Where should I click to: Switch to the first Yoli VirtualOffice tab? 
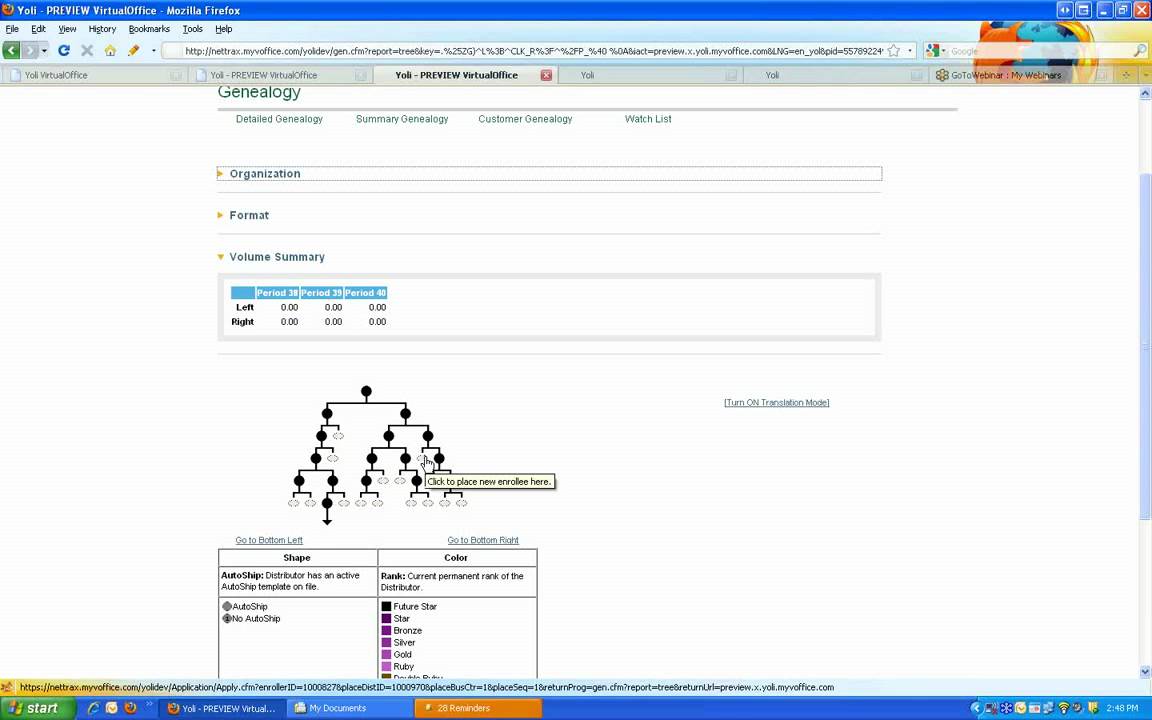[x=94, y=75]
